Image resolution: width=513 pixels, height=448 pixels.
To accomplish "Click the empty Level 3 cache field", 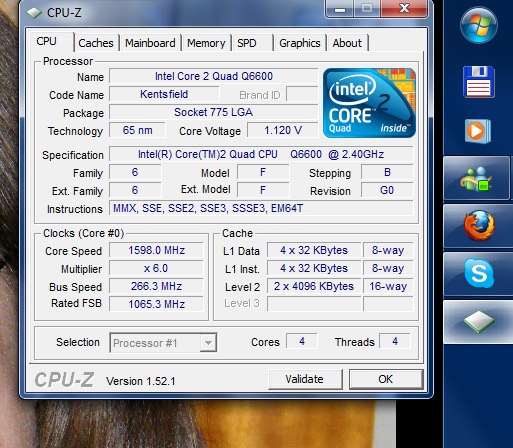I will 314,304.
